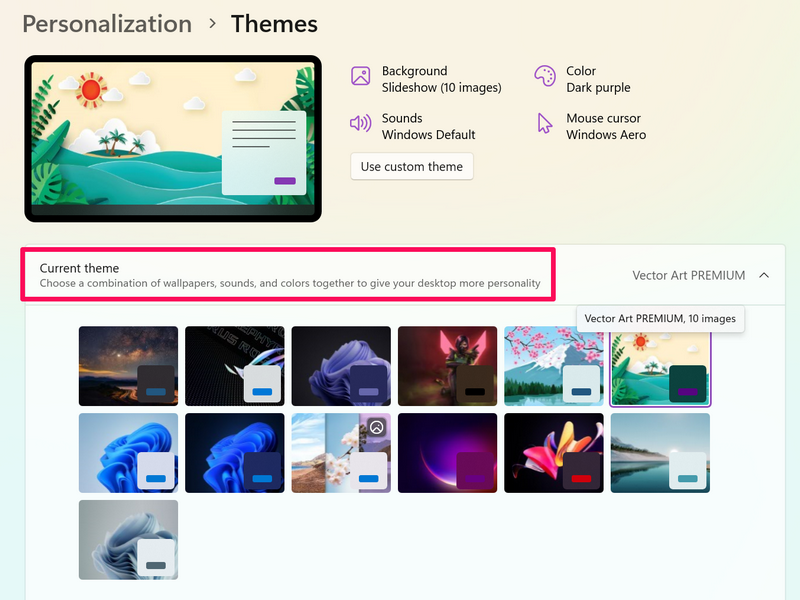Click the Color palette icon
The width and height of the screenshot is (800, 600).
(544, 76)
